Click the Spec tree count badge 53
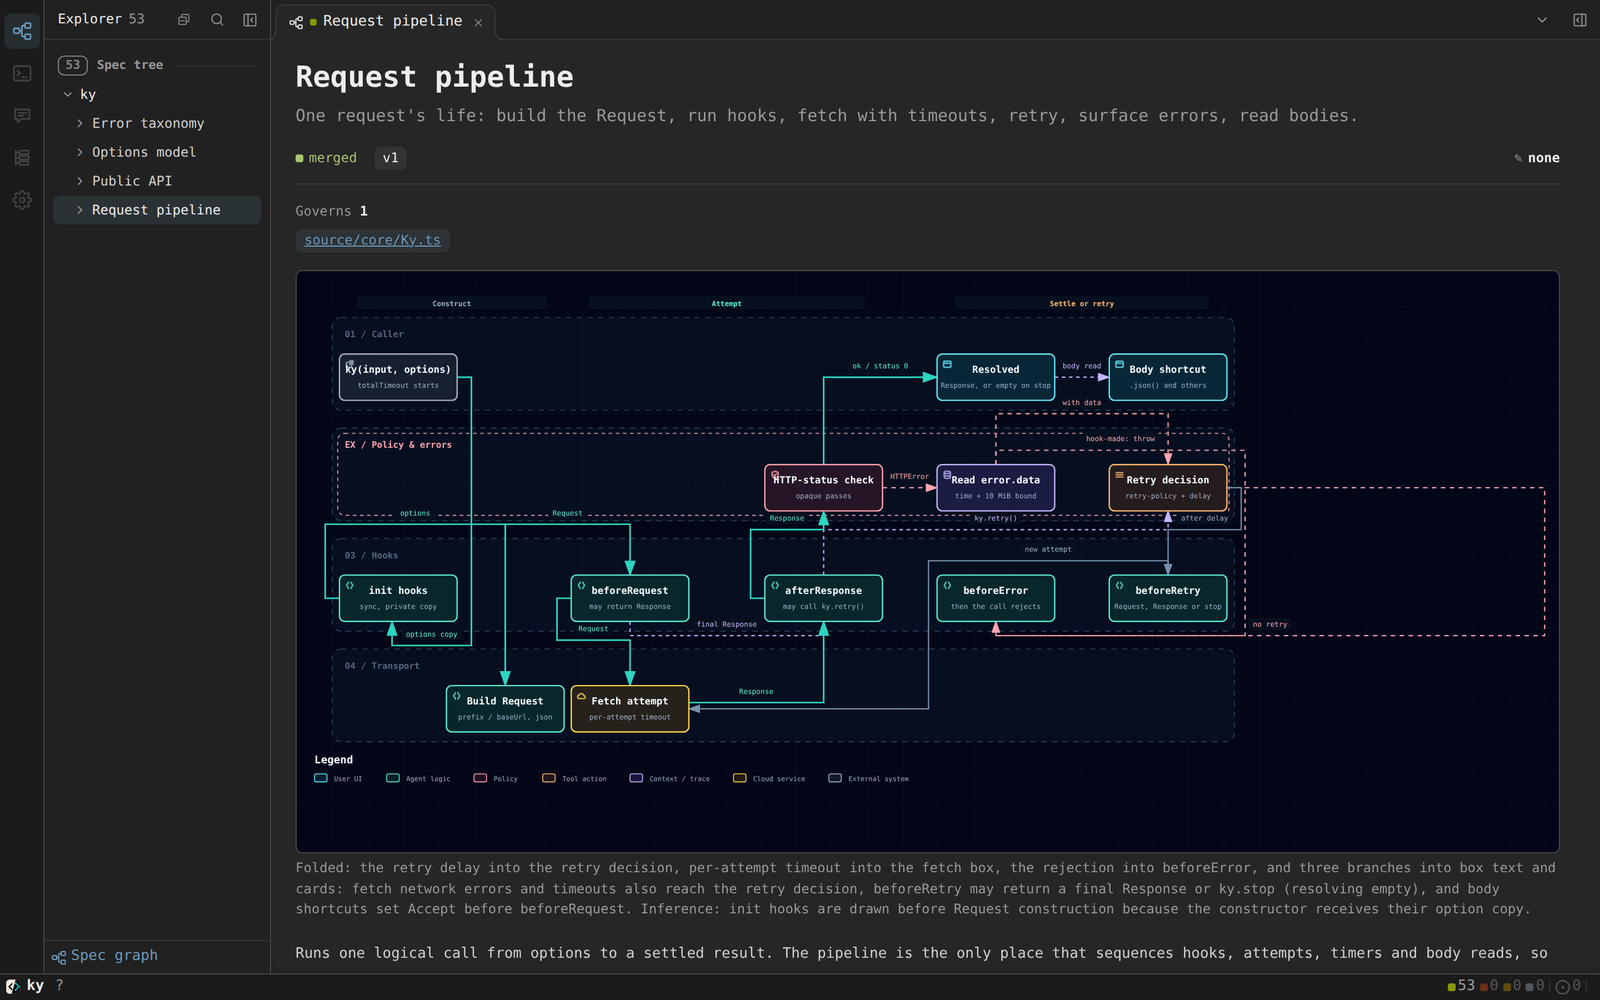This screenshot has width=1600, height=1000. 73,65
